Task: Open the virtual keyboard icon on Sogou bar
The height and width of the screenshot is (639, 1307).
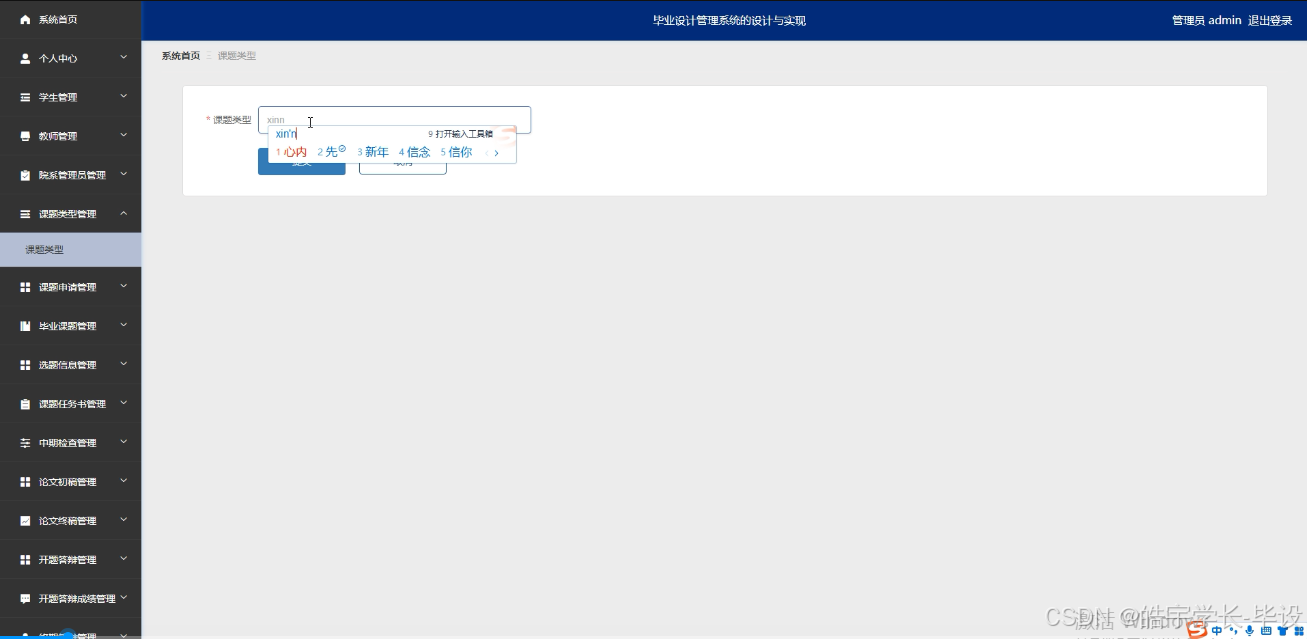Action: 1266,631
